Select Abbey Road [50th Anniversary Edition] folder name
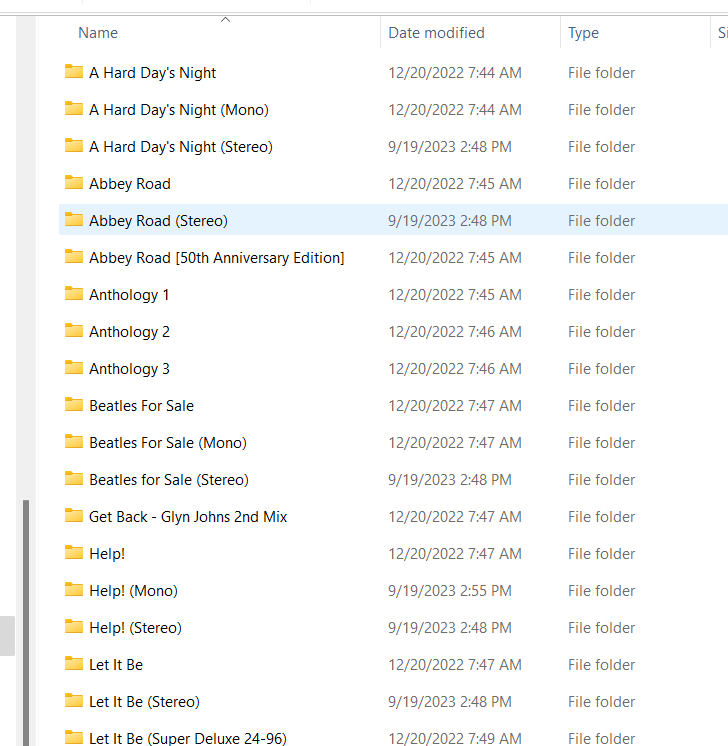Viewport: 728px width, 746px height. 216,258
